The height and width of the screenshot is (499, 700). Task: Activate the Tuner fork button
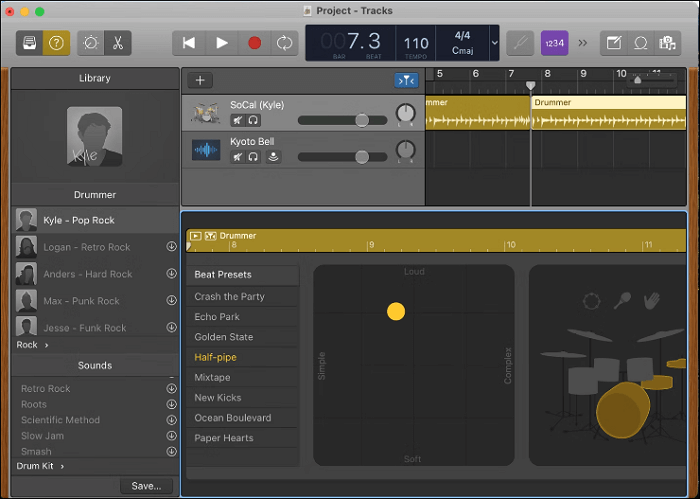pos(520,43)
